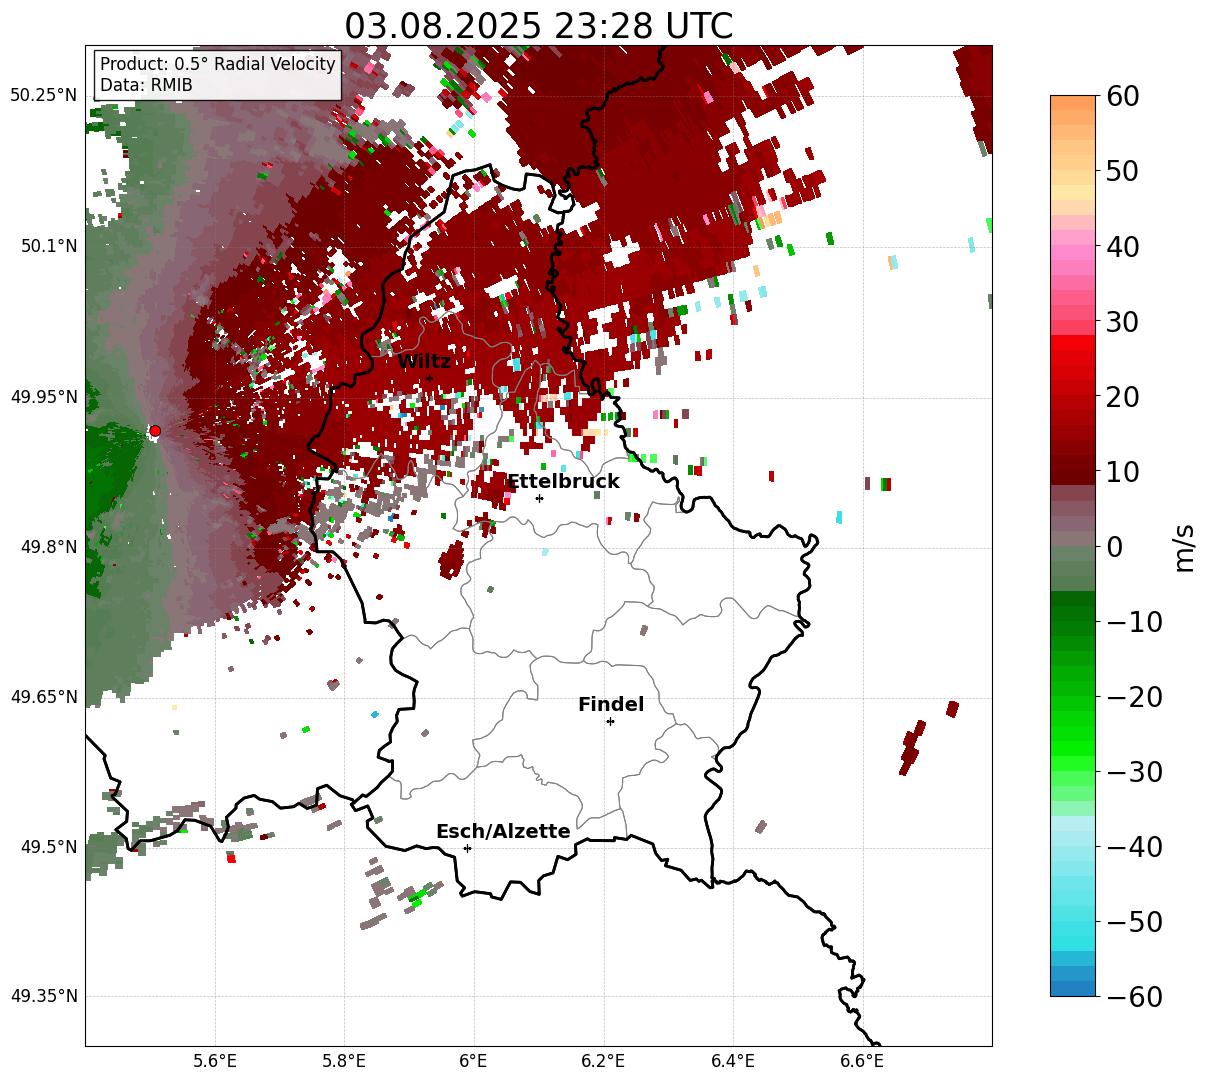The image size is (1207, 1081).
Task: Click the 6.2°E longitude label
Action: click(x=603, y=1061)
